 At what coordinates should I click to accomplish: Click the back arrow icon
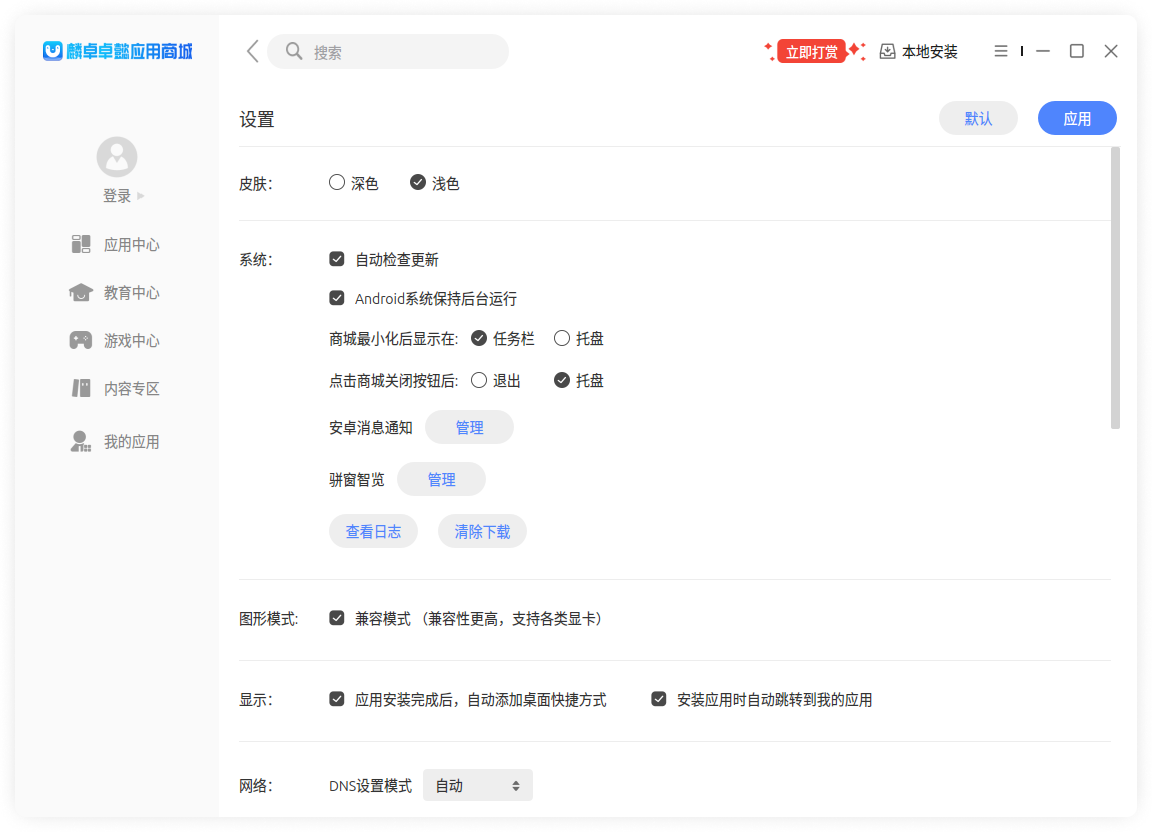253,51
